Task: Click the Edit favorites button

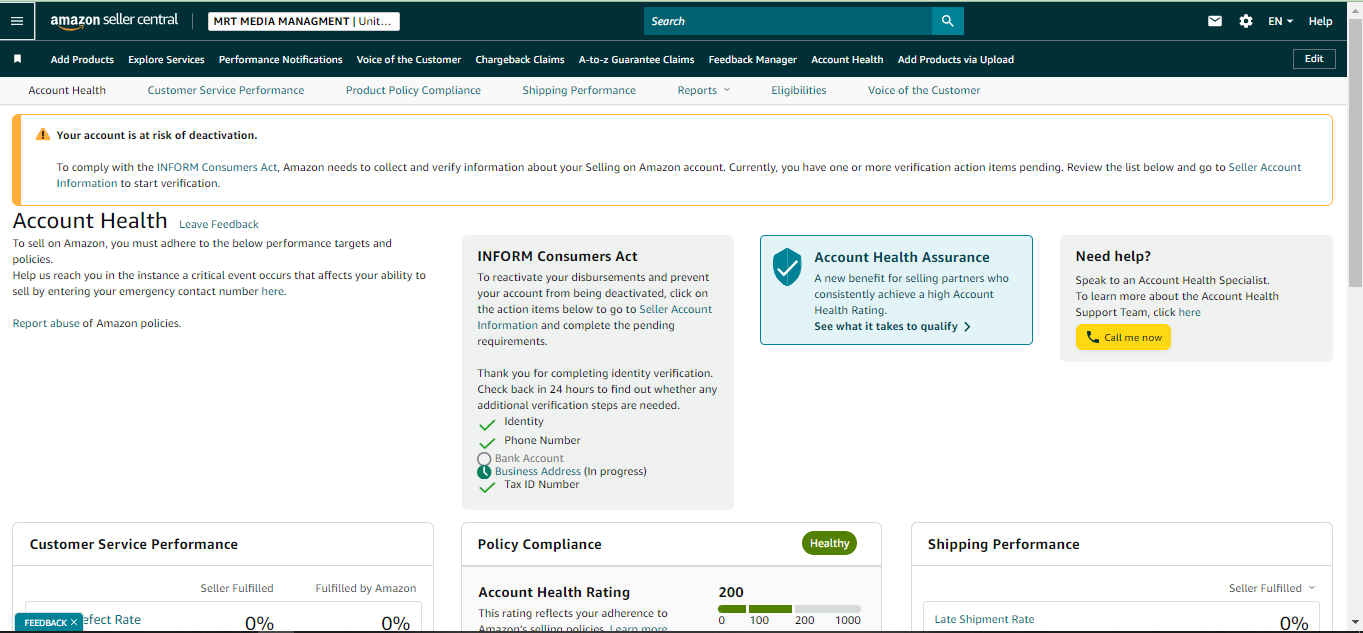Action: coord(1314,58)
